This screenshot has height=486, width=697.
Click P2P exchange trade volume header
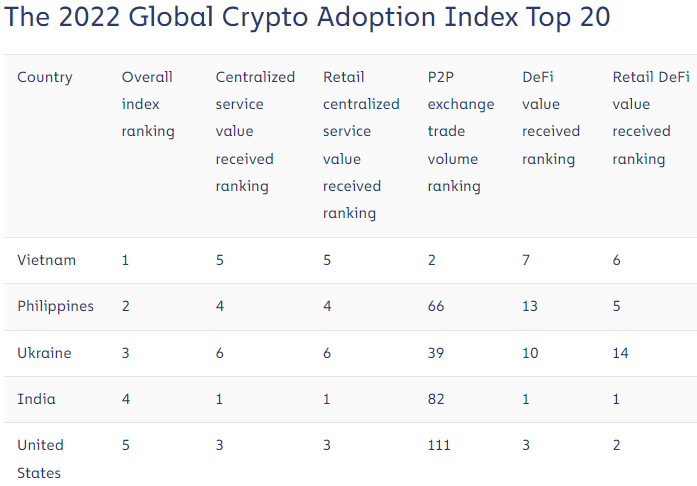click(x=460, y=131)
